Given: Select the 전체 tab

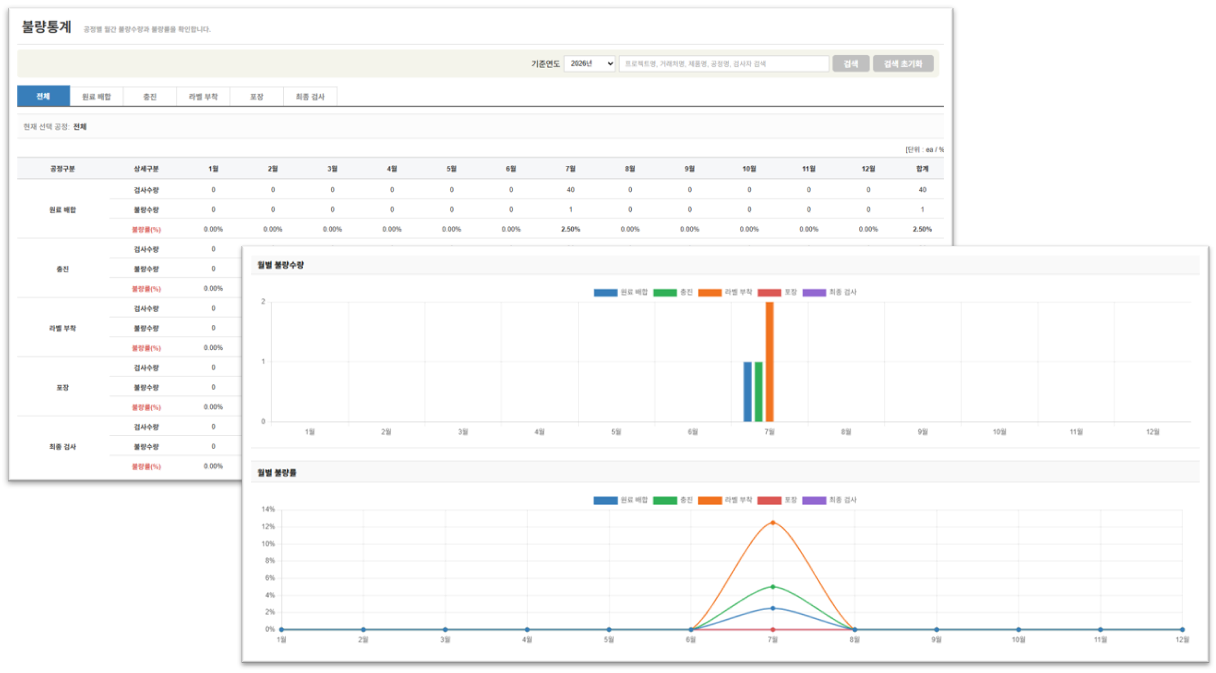Looking at the screenshot, I should click(43, 97).
